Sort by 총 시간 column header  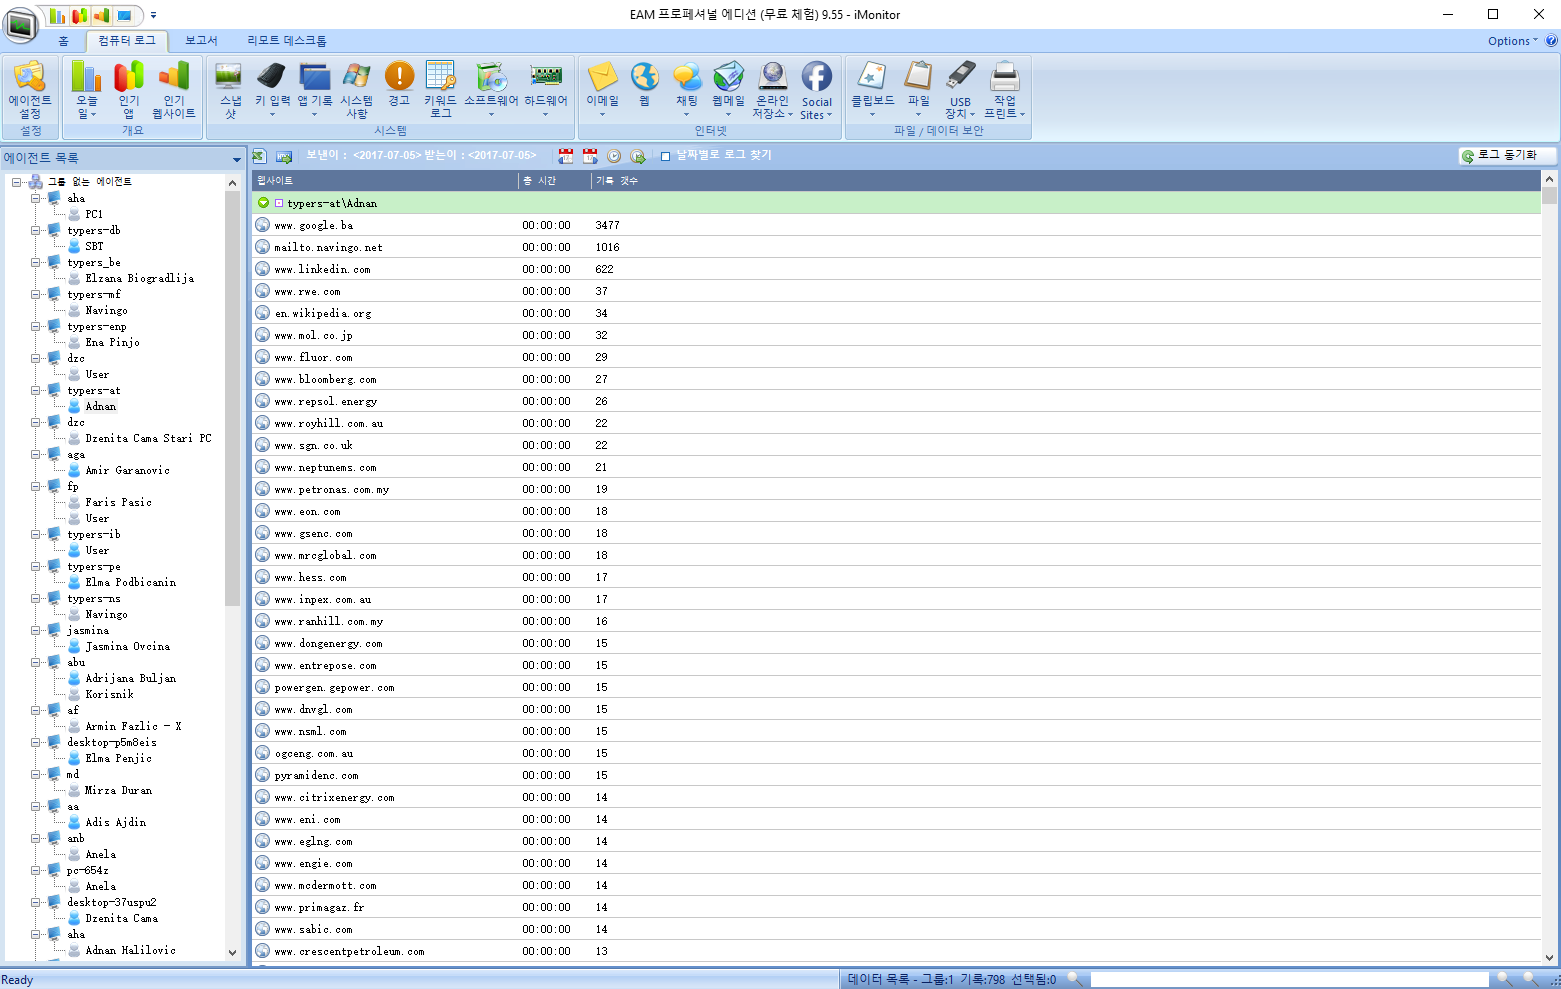(x=554, y=181)
